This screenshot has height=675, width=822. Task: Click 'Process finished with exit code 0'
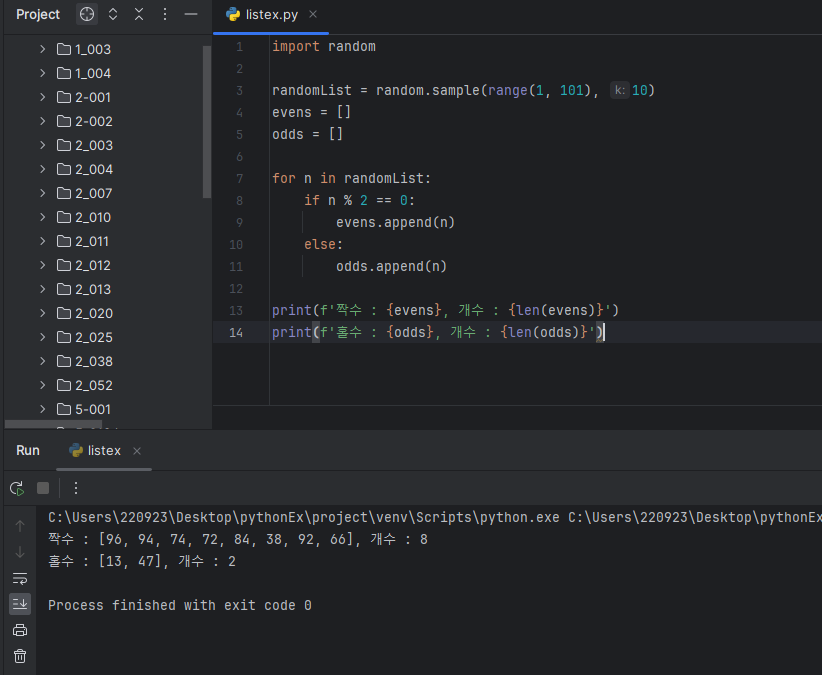[x=180, y=605]
